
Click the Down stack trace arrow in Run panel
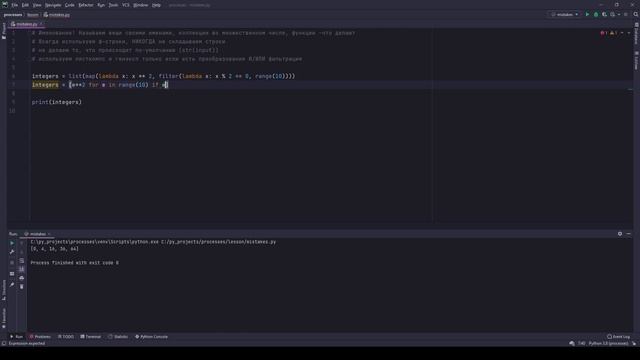[x=22, y=252]
